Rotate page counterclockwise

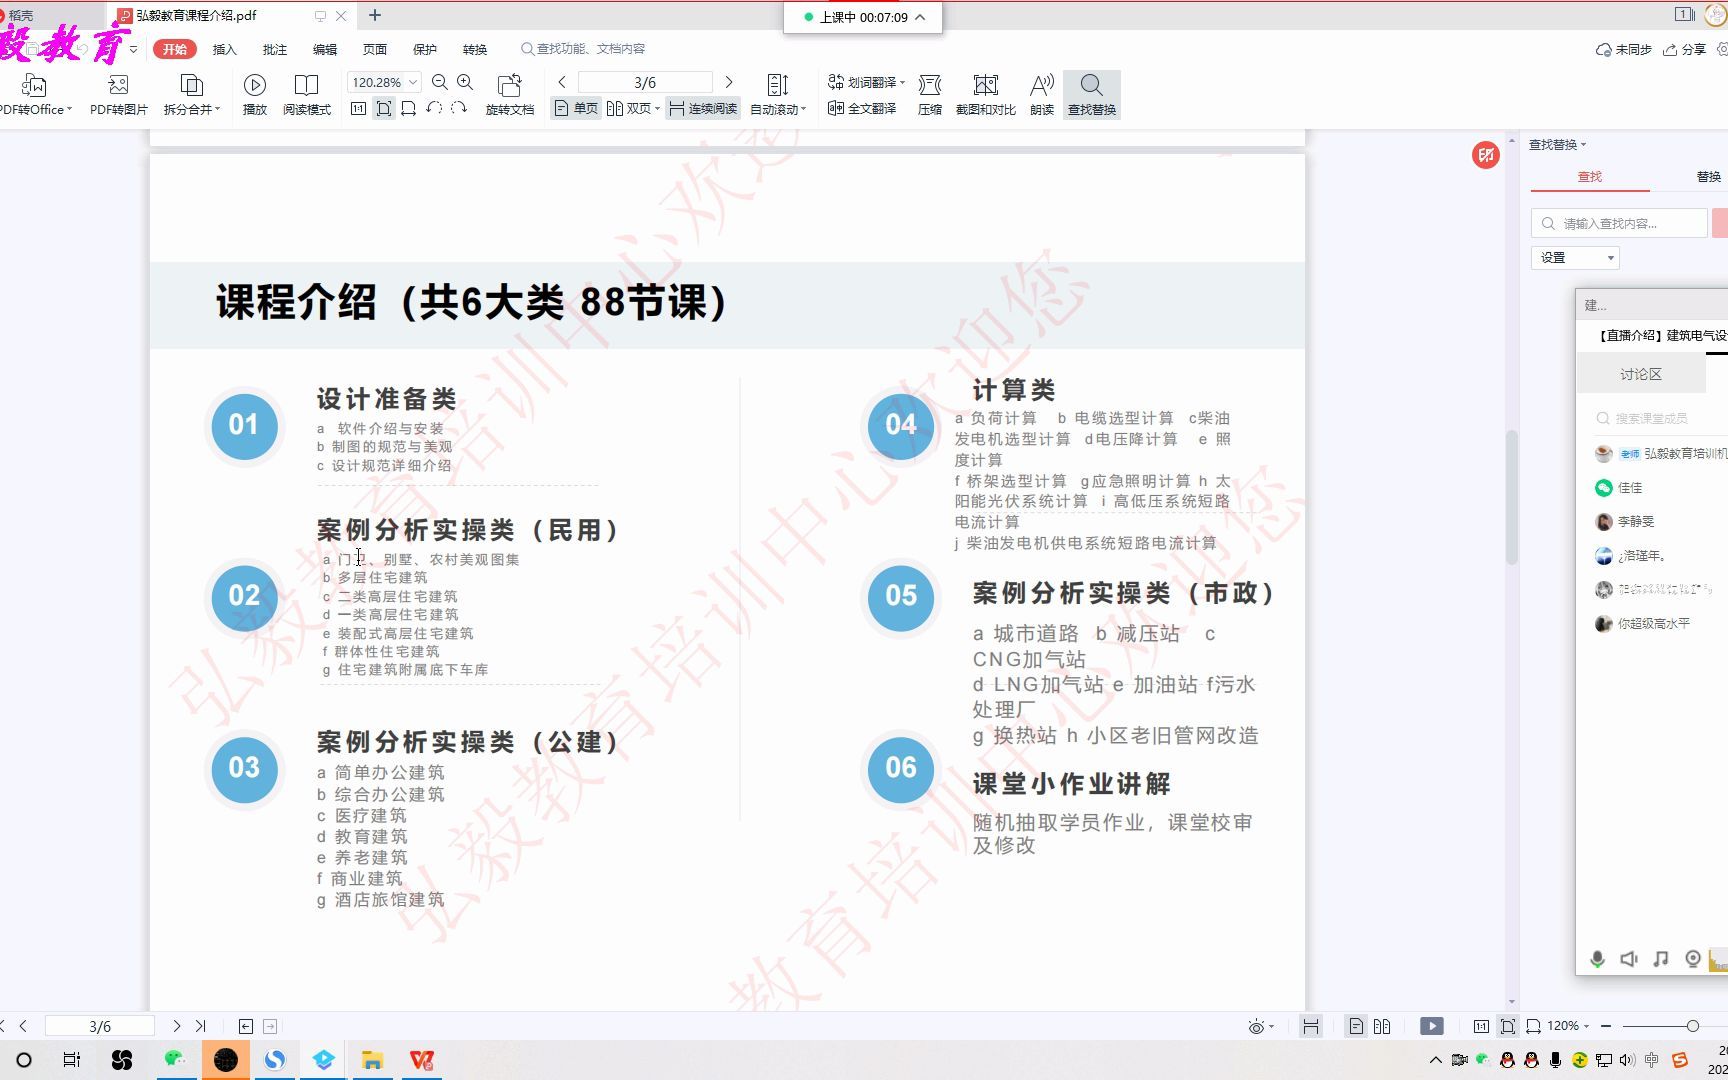(x=434, y=108)
